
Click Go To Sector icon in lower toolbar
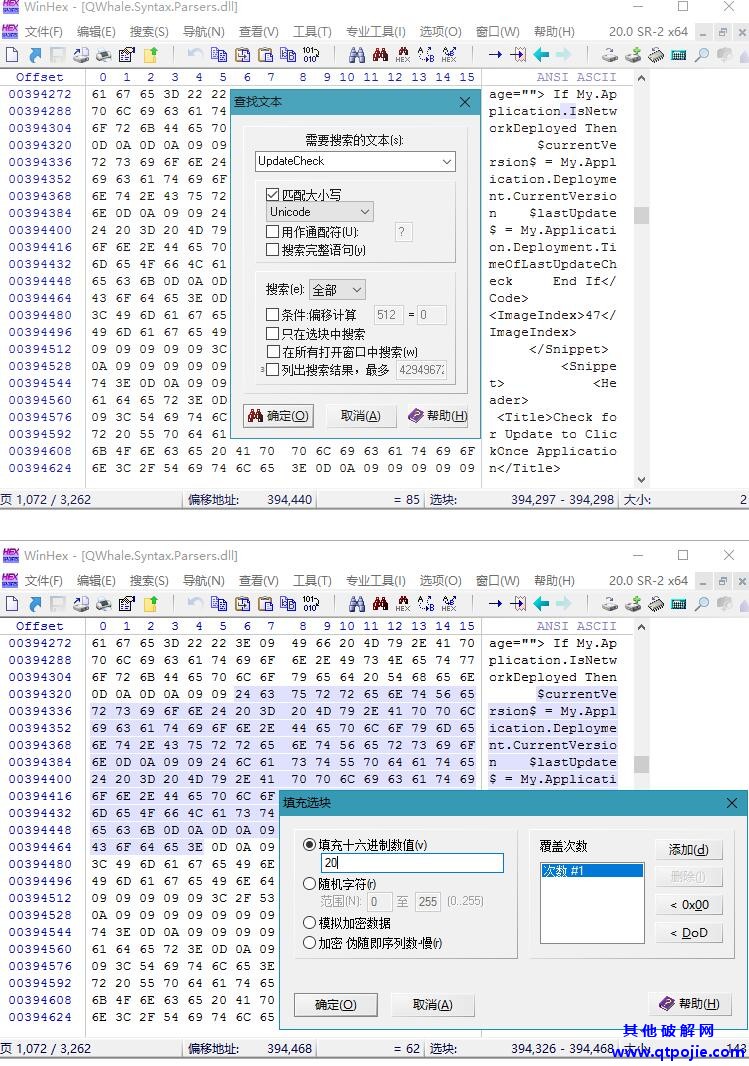519,603
